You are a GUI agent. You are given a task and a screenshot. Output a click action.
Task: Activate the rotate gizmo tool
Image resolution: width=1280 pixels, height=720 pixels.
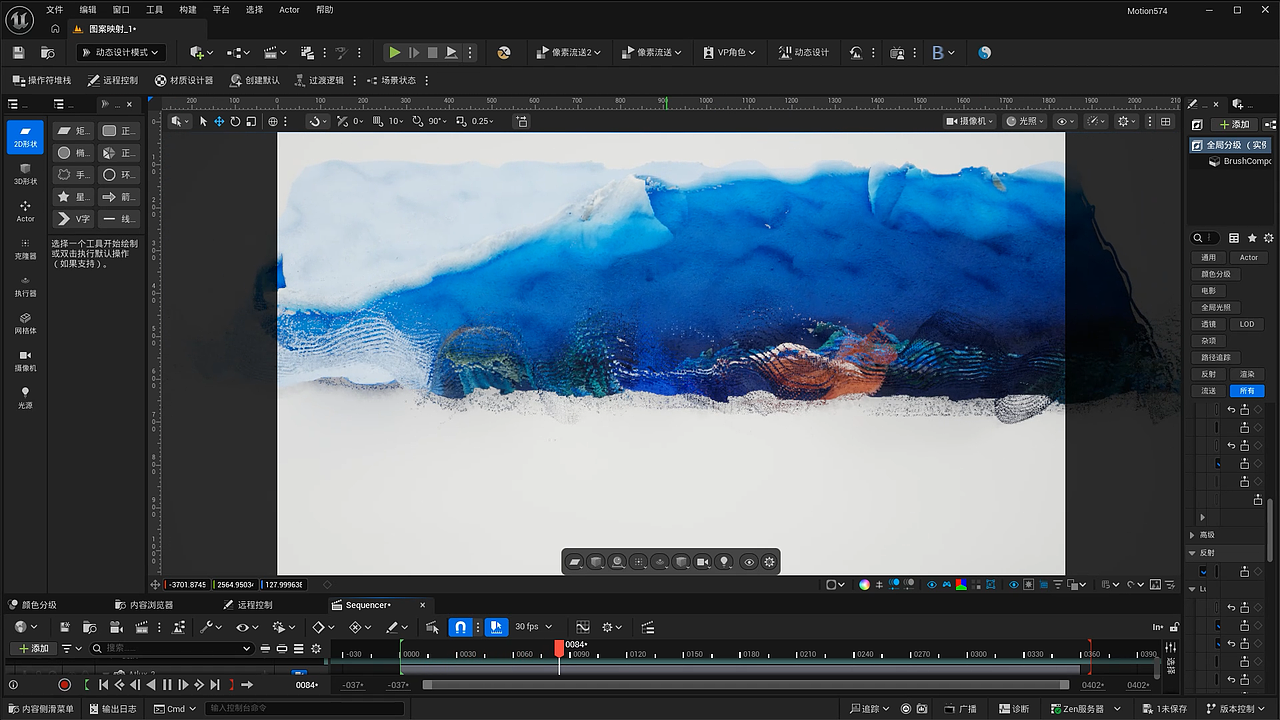(235, 121)
